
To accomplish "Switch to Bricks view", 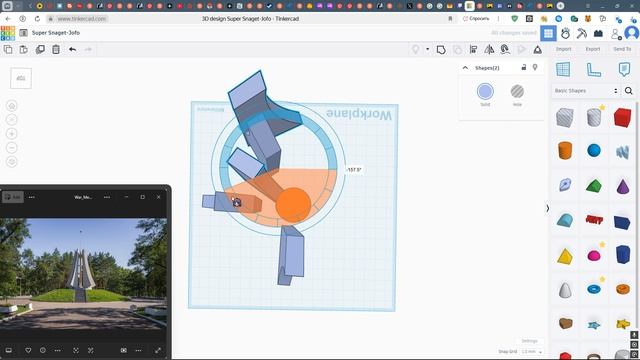I will (x=598, y=33).
